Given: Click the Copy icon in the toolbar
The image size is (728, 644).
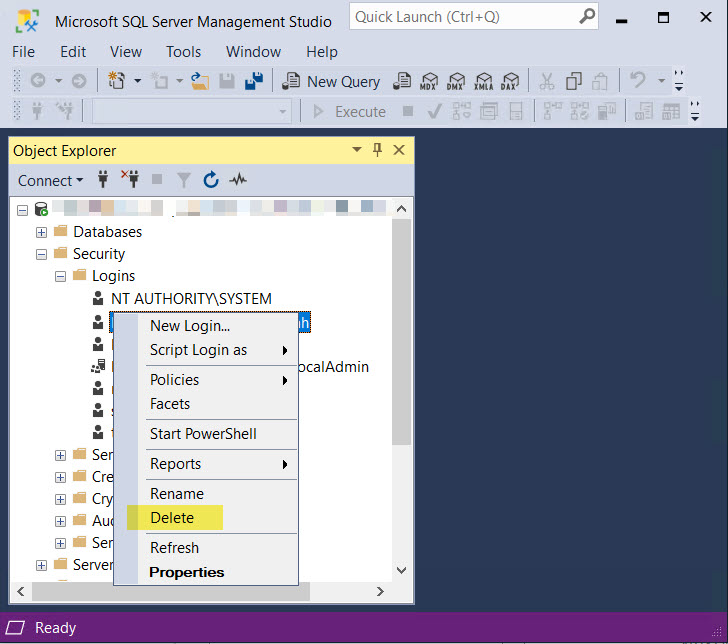Looking at the screenshot, I should 573,82.
